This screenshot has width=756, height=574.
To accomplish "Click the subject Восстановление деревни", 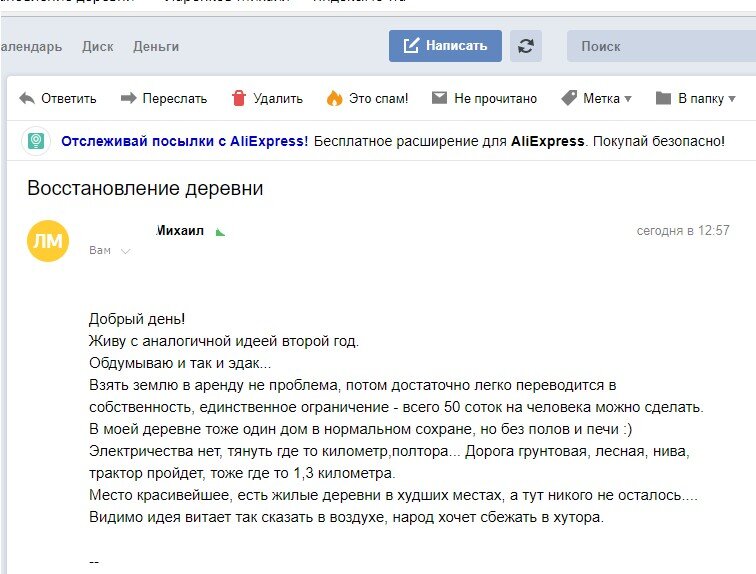I will (145, 188).
